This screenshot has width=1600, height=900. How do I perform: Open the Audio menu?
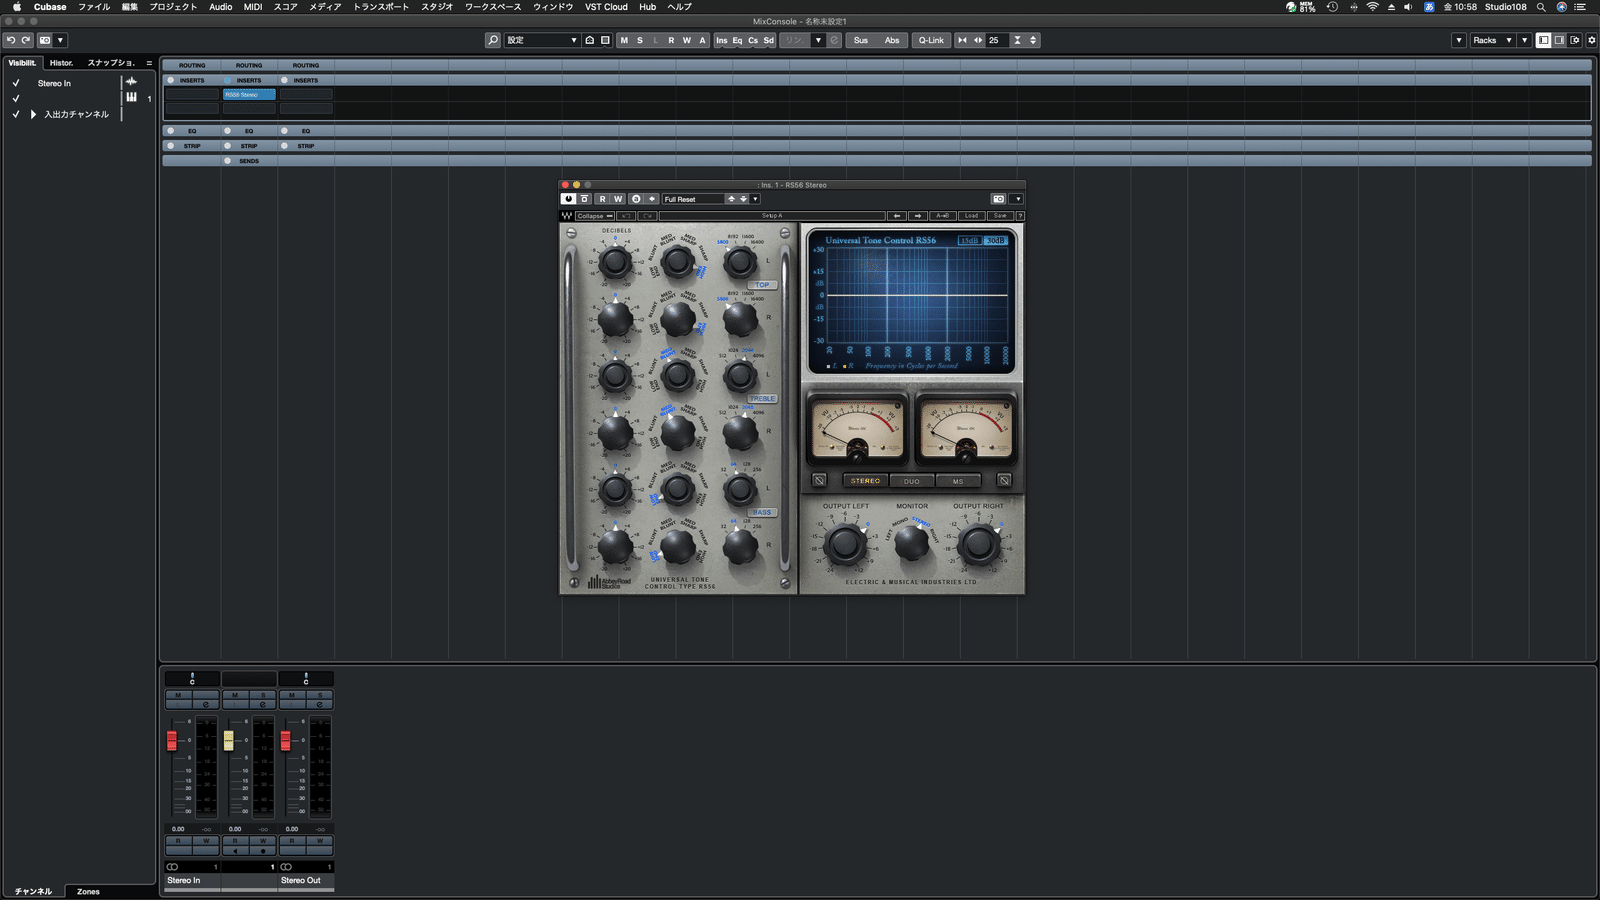(x=220, y=7)
